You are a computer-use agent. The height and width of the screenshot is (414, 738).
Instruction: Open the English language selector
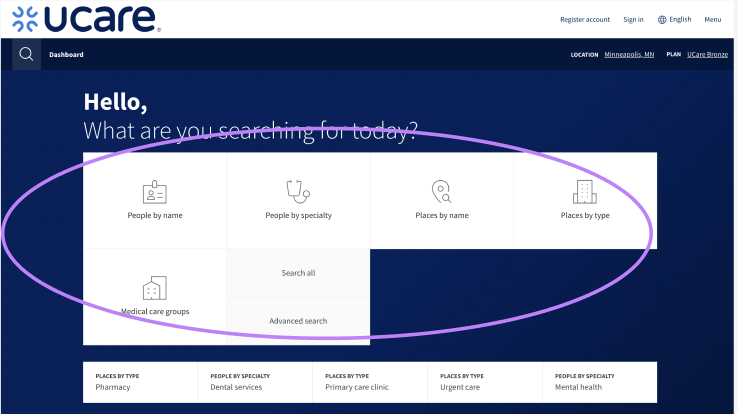(x=674, y=20)
